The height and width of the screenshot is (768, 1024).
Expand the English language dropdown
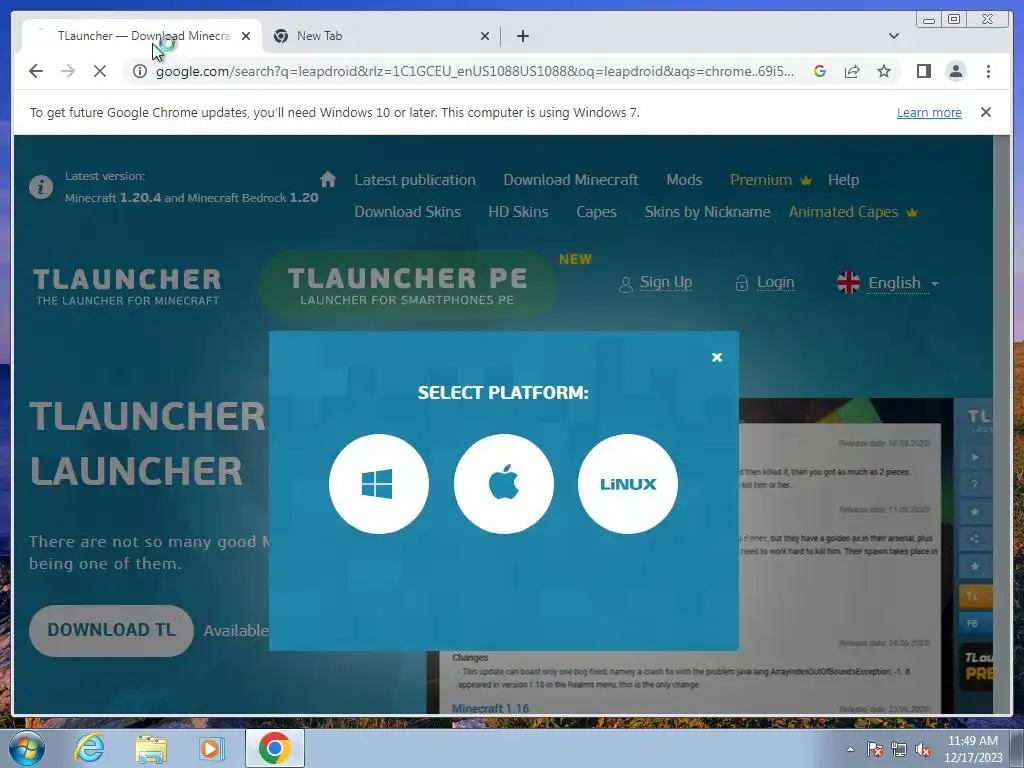coord(888,283)
